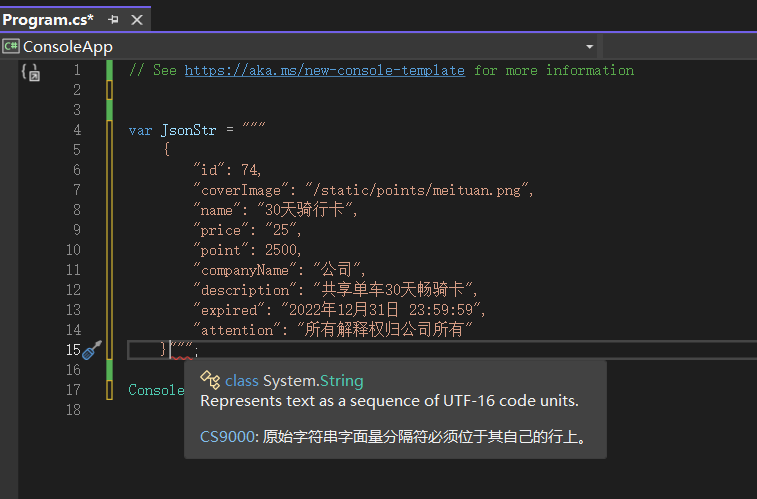Viewport: 757px width, 499px height.
Task: Click the "expired" date value on line 13
Action: [x=381, y=310]
